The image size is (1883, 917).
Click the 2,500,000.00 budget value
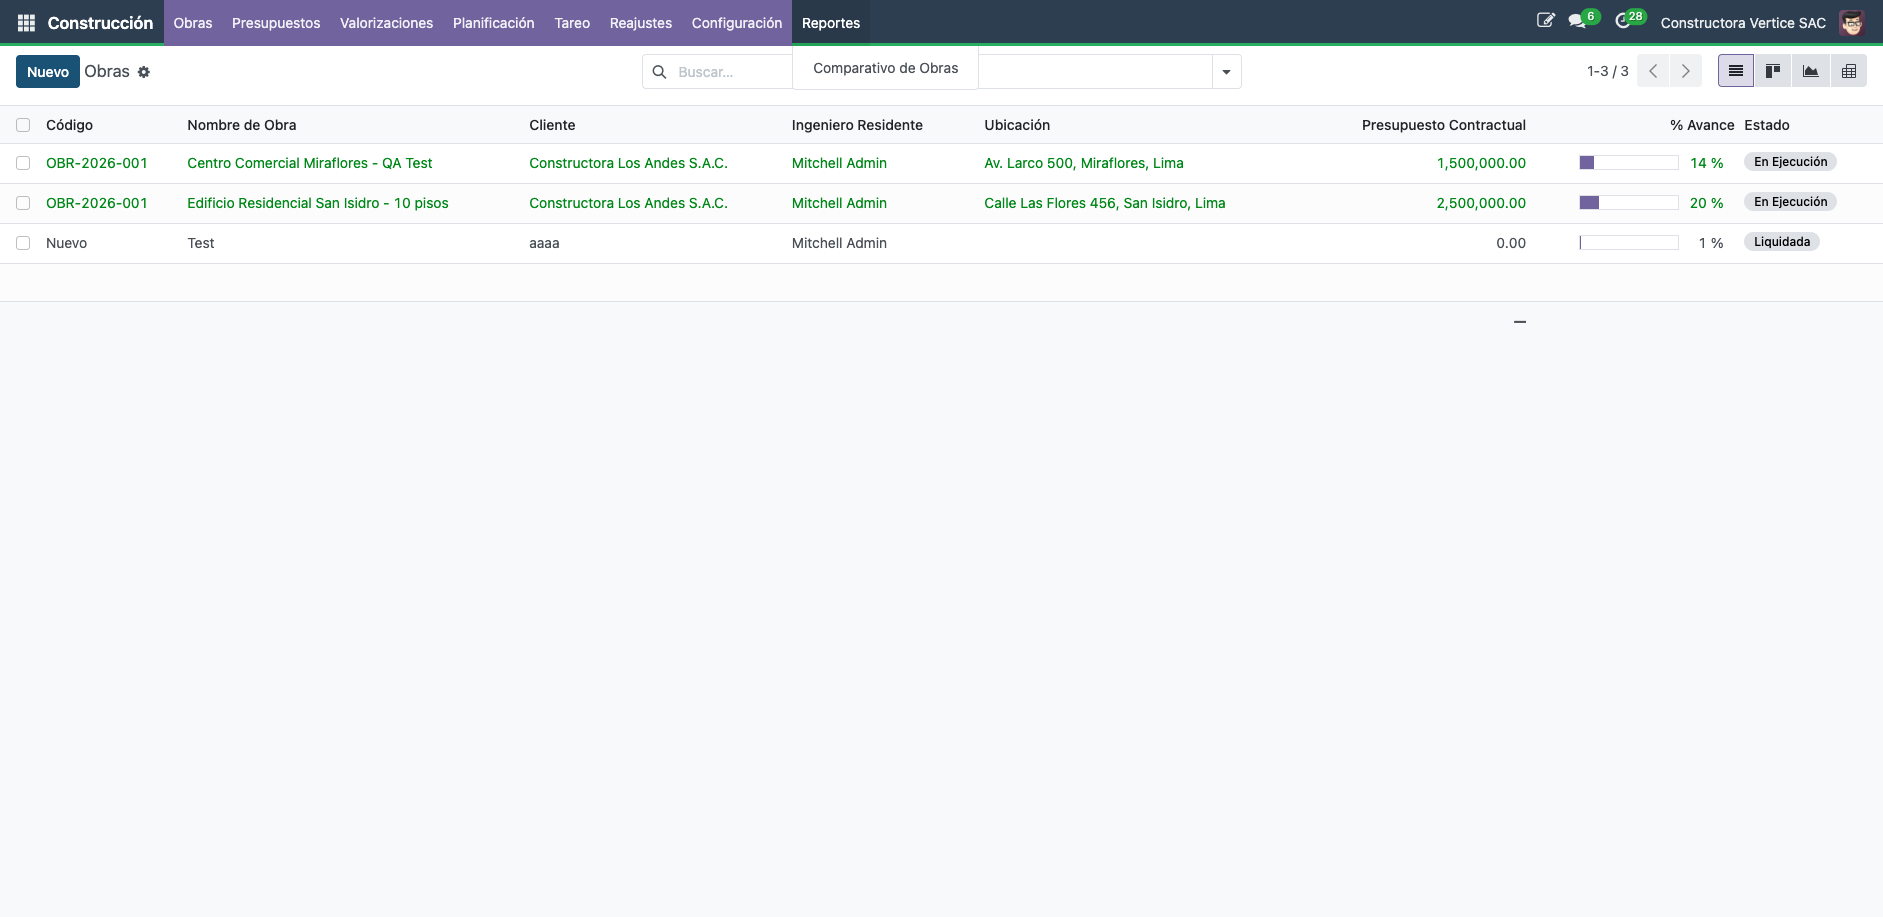pos(1481,203)
